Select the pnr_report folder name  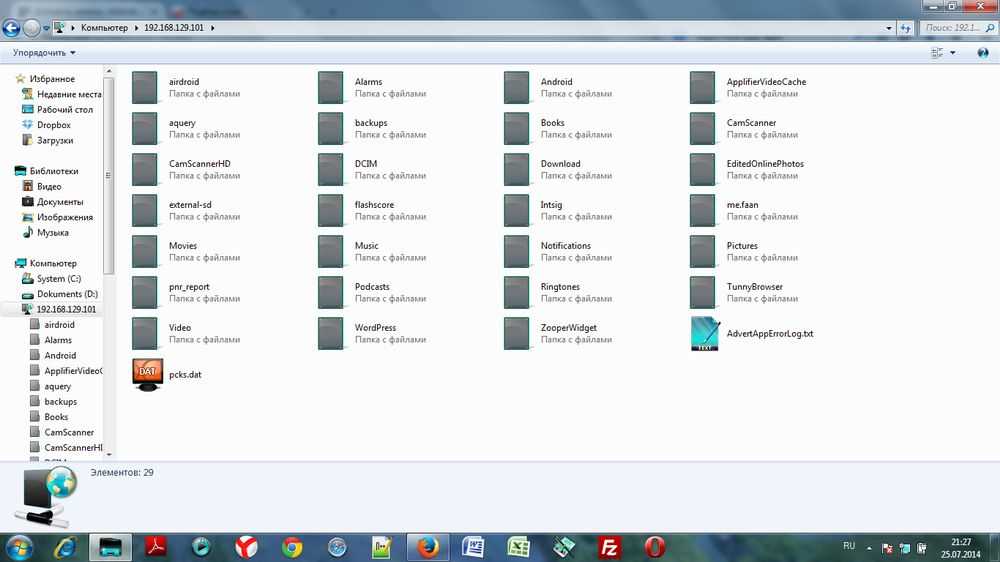[x=189, y=287]
